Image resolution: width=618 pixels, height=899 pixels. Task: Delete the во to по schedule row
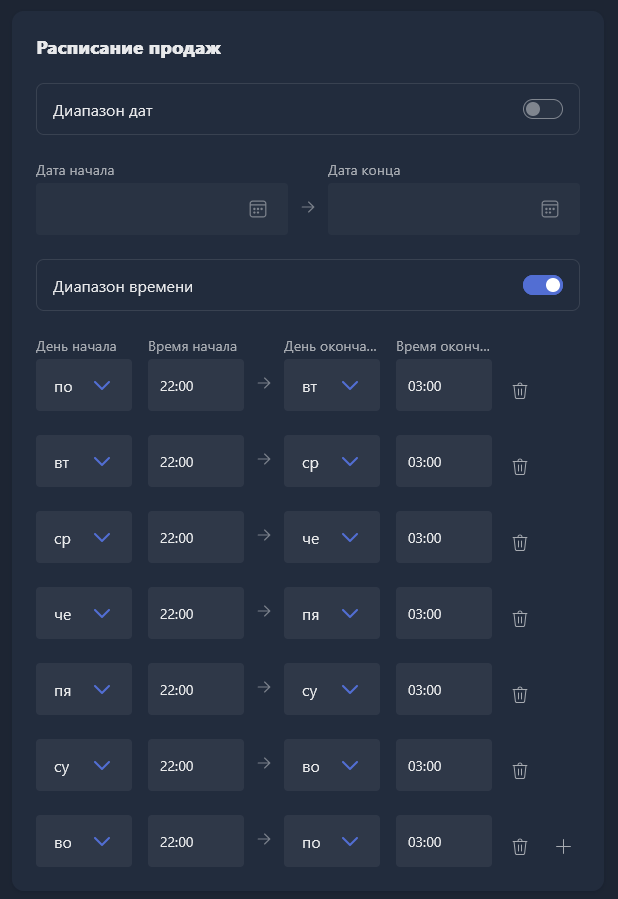coord(520,846)
